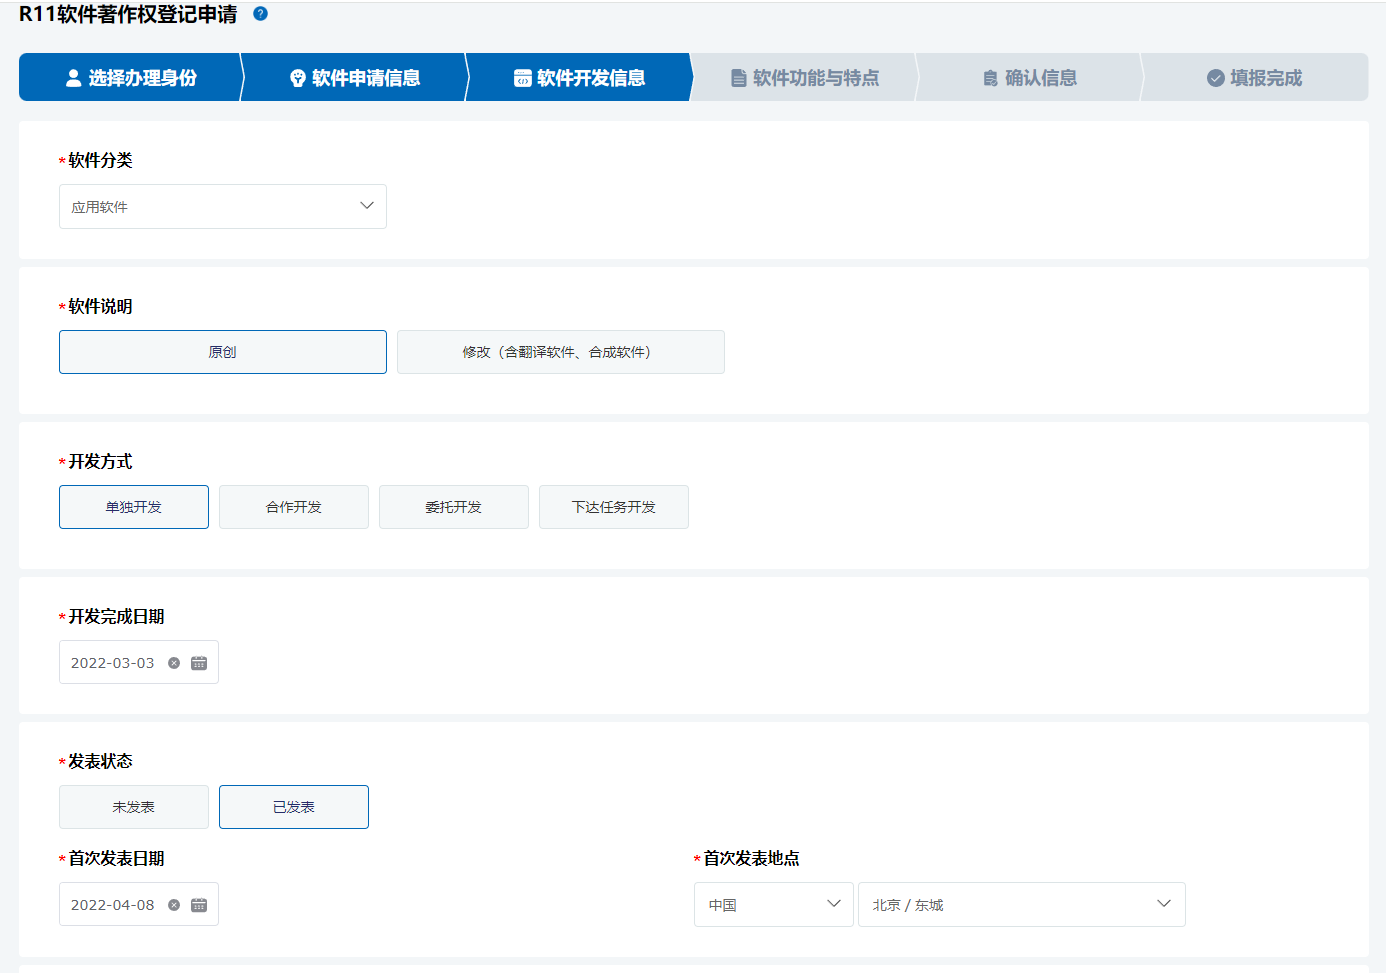Set publication status to 未发表
1386x973 pixels.
click(x=134, y=807)
